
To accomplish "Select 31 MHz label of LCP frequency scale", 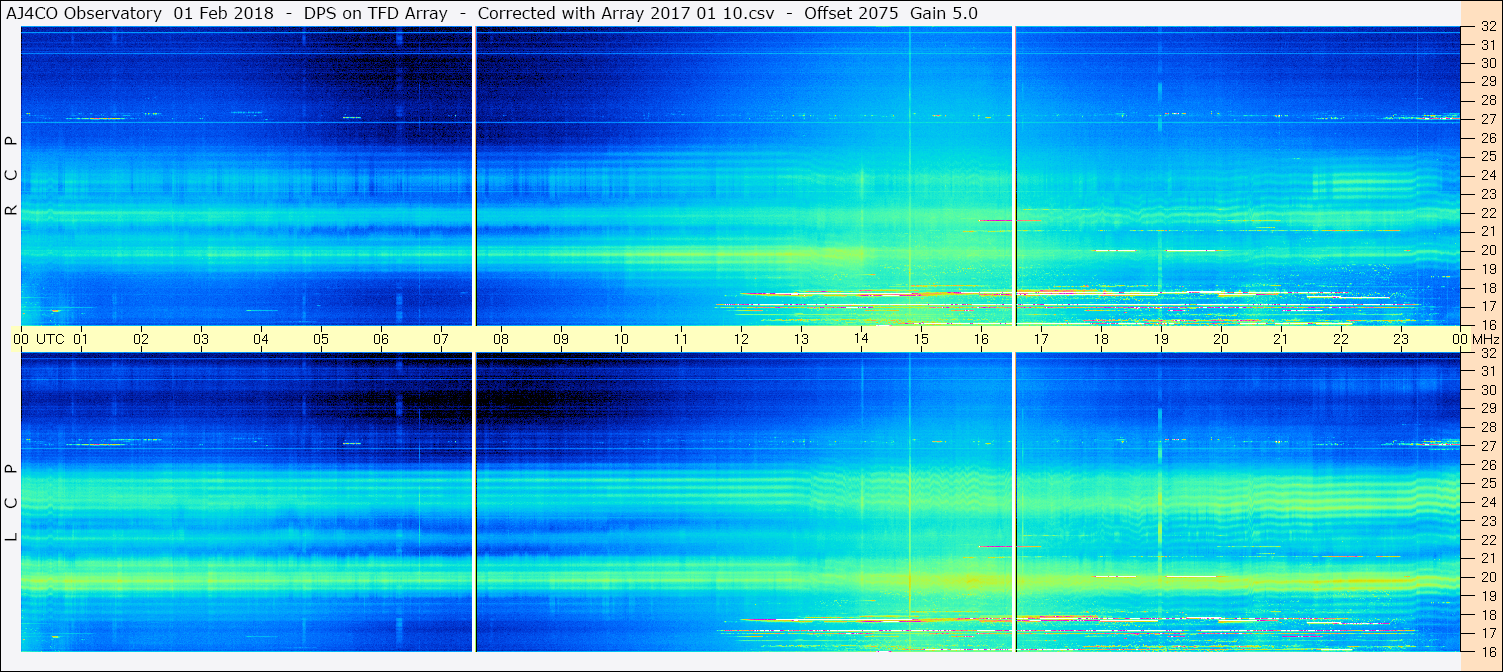I will coord(1487,371).
